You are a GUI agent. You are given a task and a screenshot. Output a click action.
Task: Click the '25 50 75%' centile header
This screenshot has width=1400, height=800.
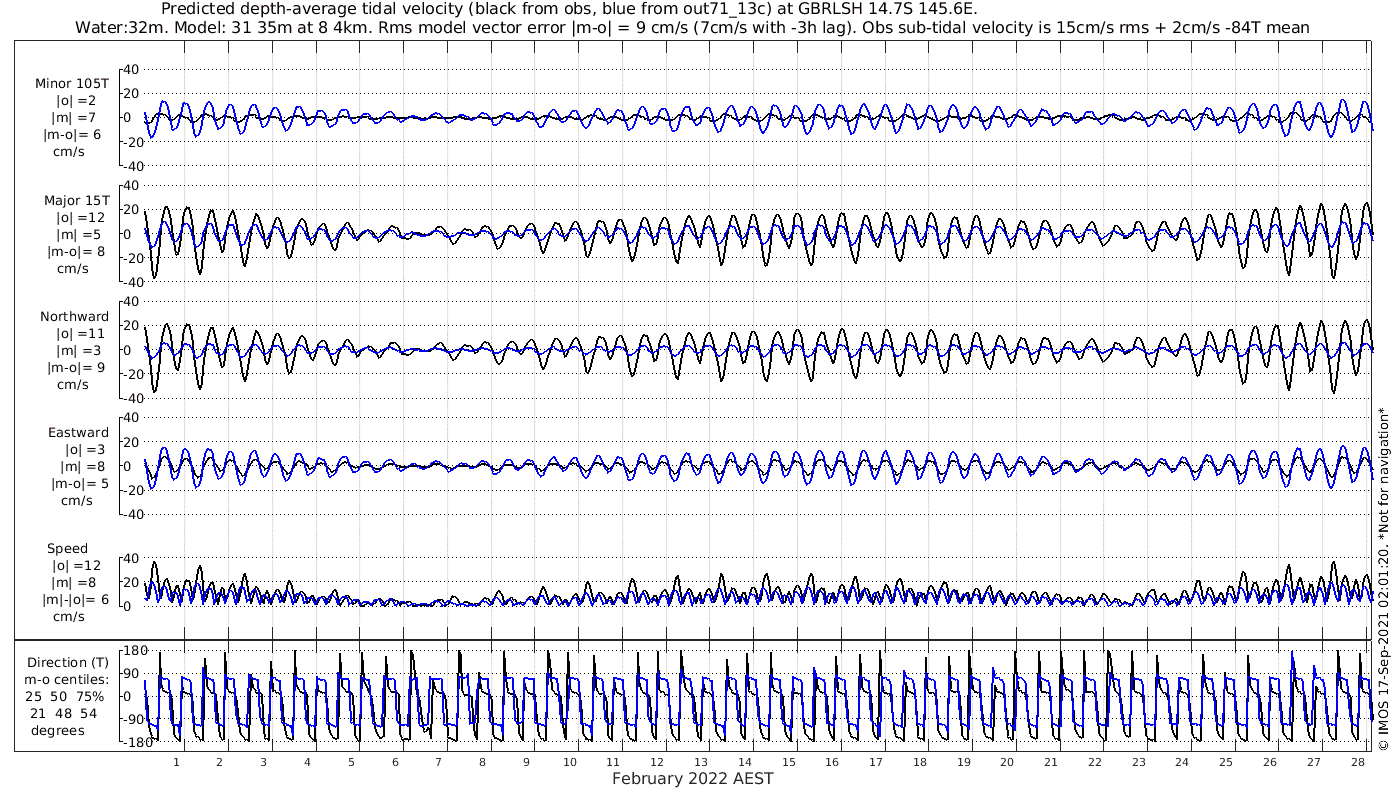click(x=66, y=696)
